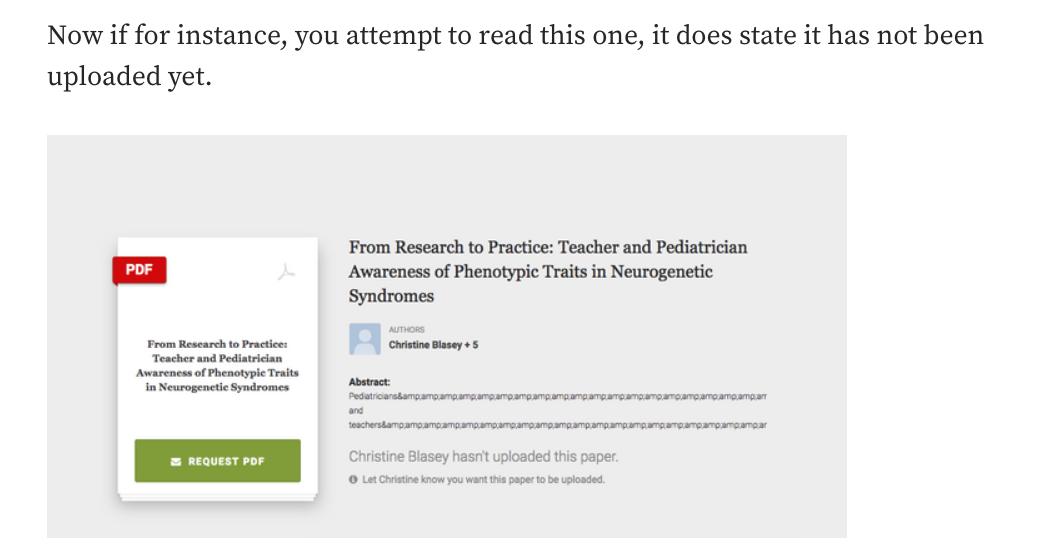Click the envelope icon on Request PDF
Viewport: 1038px width, 538px height.
(x=175, y=461)
